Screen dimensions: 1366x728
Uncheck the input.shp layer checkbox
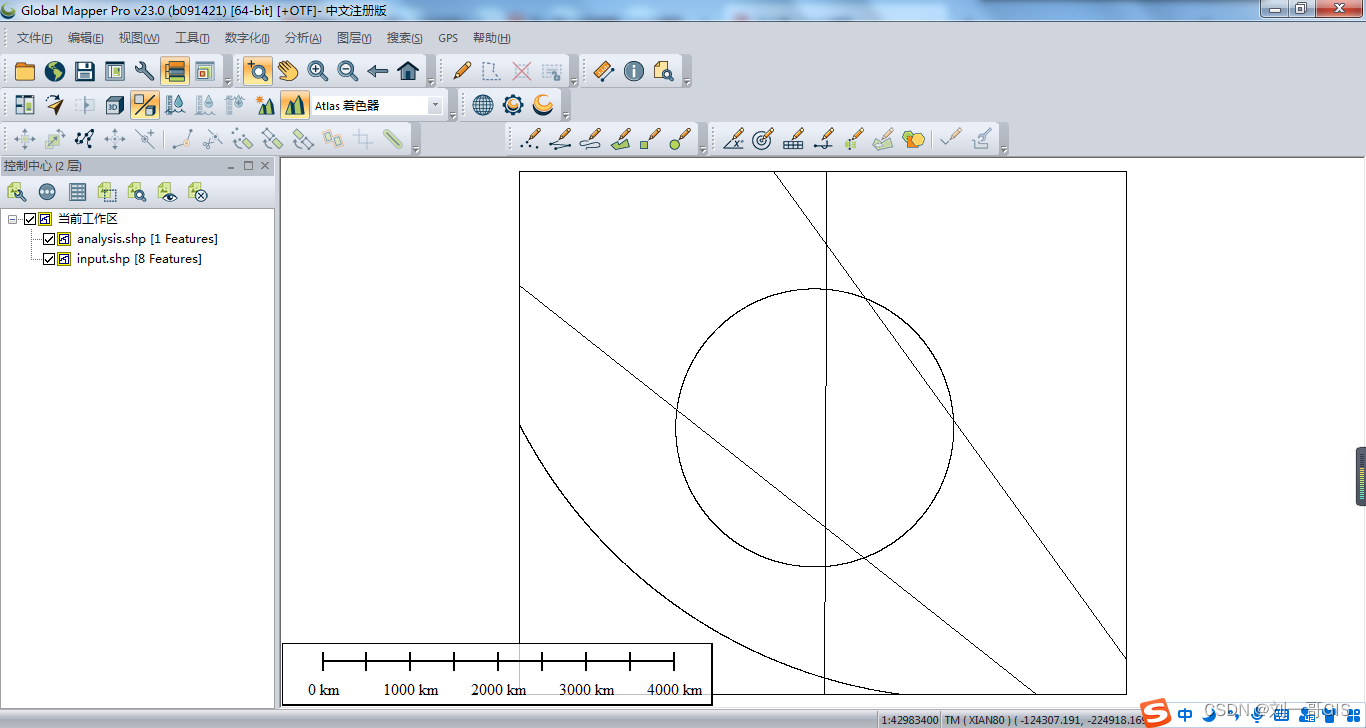click(49, 259)
